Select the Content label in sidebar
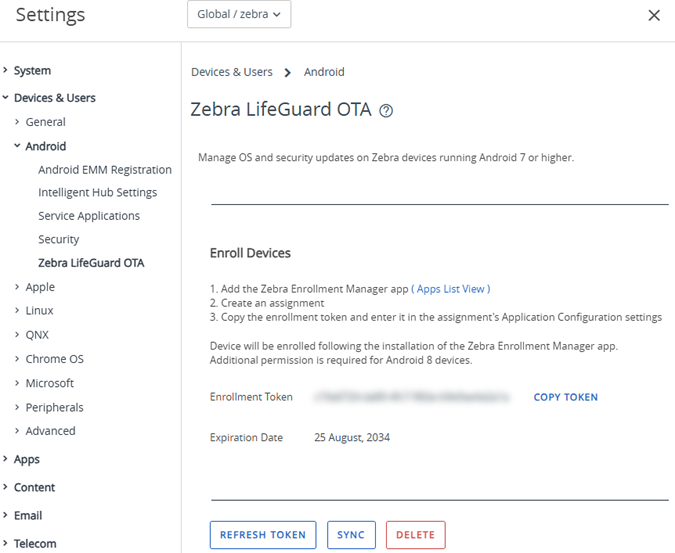 [34, 488]
